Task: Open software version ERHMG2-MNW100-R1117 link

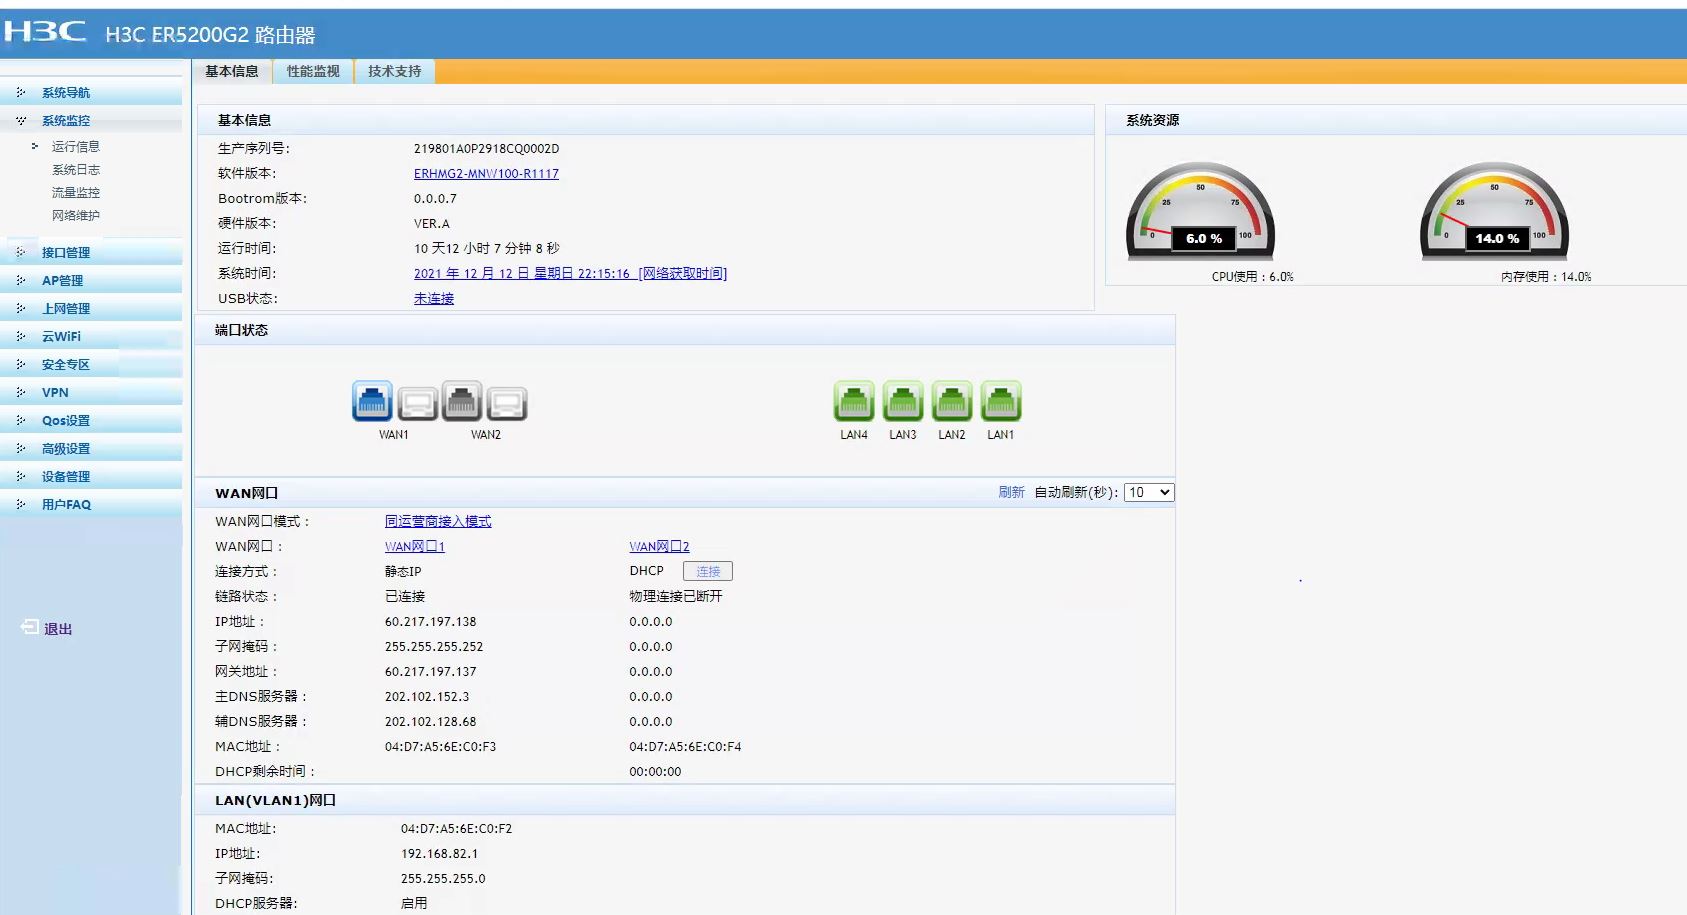Action: pos(486,174)
